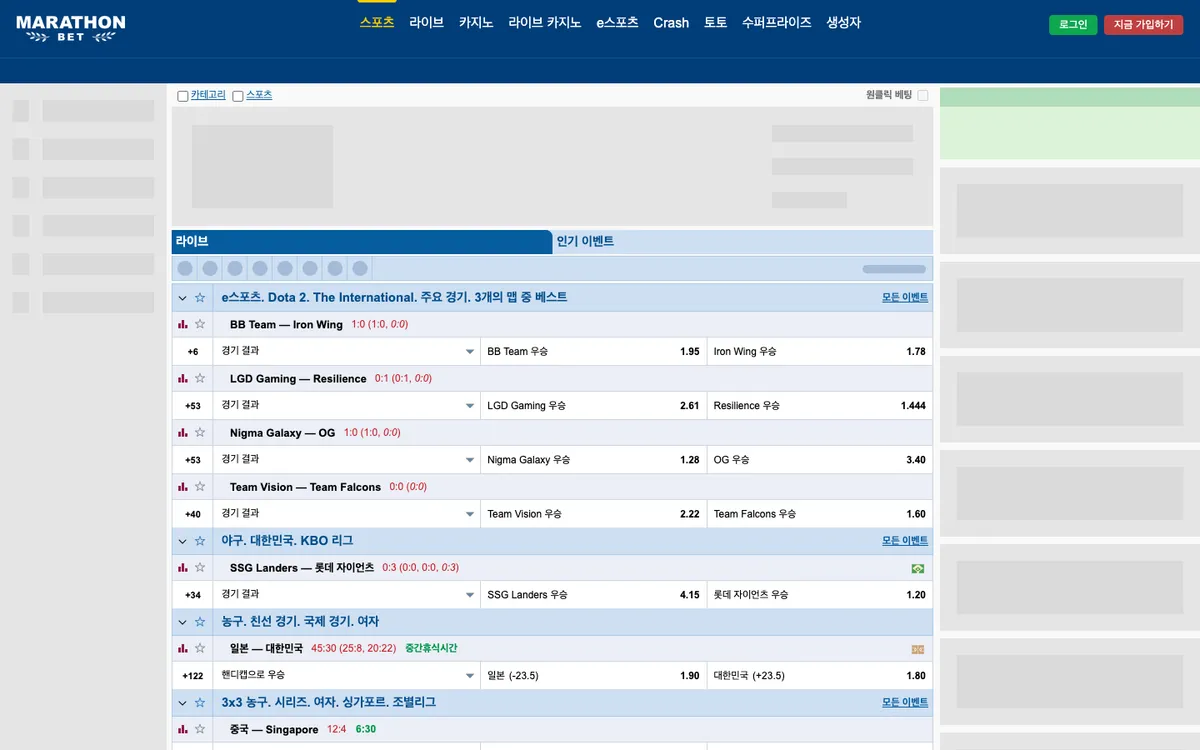Viewport: 1200px width, 750px height.
Task: Show +122 more markets for 일본 — 대한민국
Action: [x=193, y=676]
